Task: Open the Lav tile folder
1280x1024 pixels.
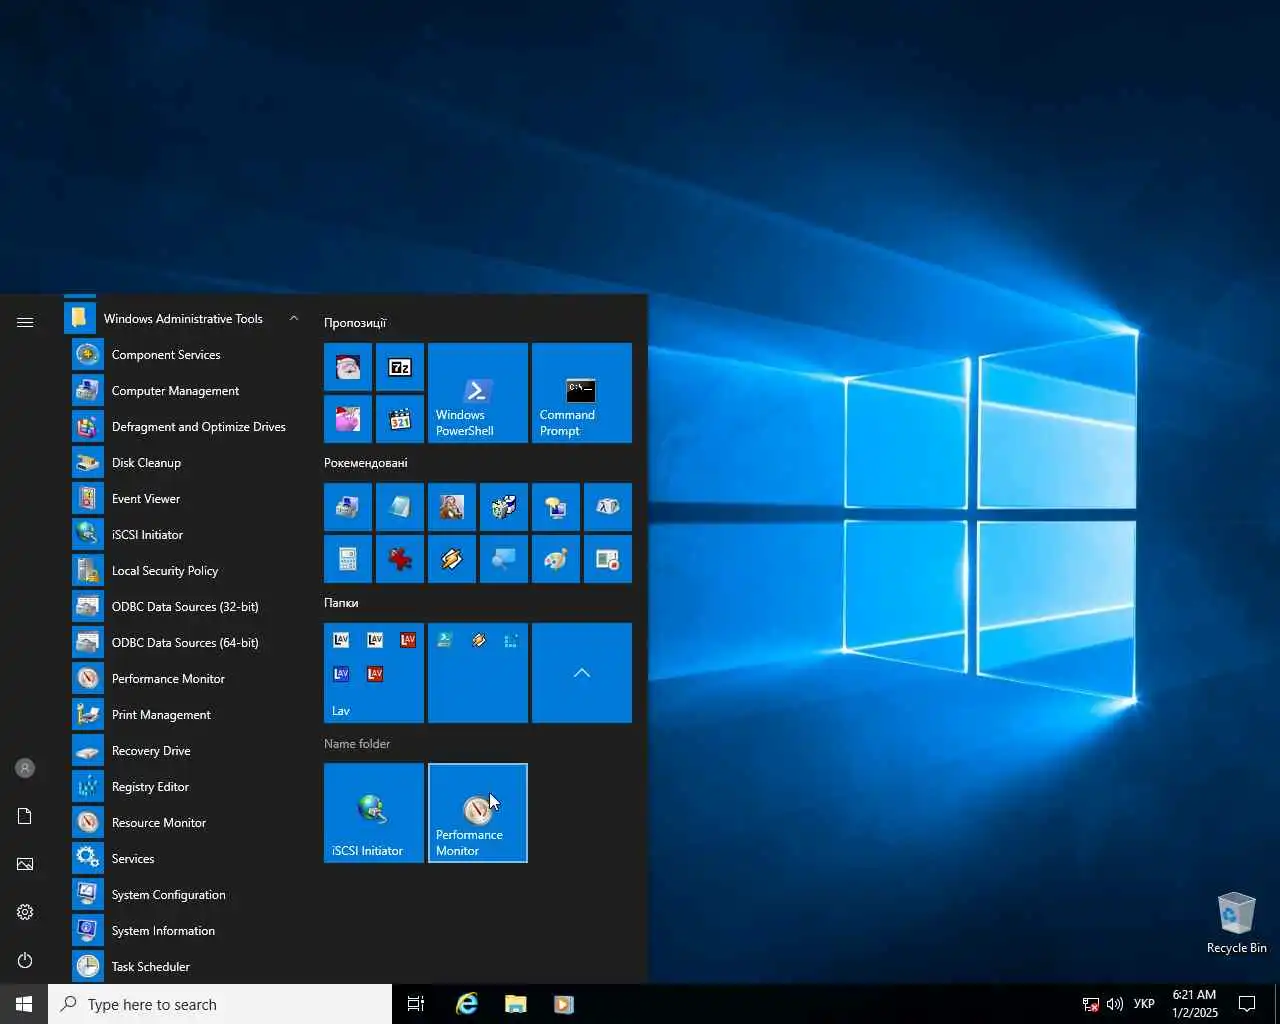Action: [374, 673]
